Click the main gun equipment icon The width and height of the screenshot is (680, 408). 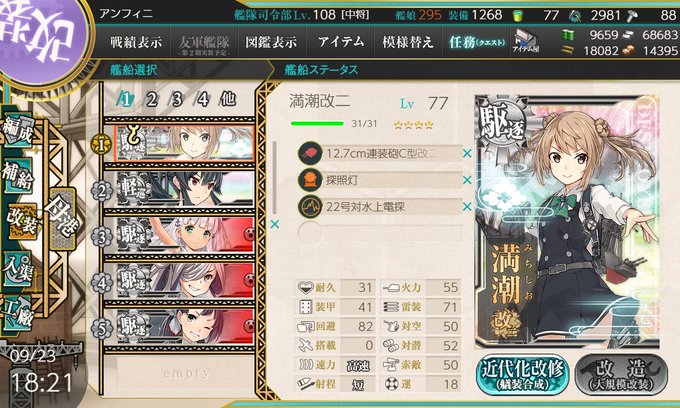coord(310,153)
